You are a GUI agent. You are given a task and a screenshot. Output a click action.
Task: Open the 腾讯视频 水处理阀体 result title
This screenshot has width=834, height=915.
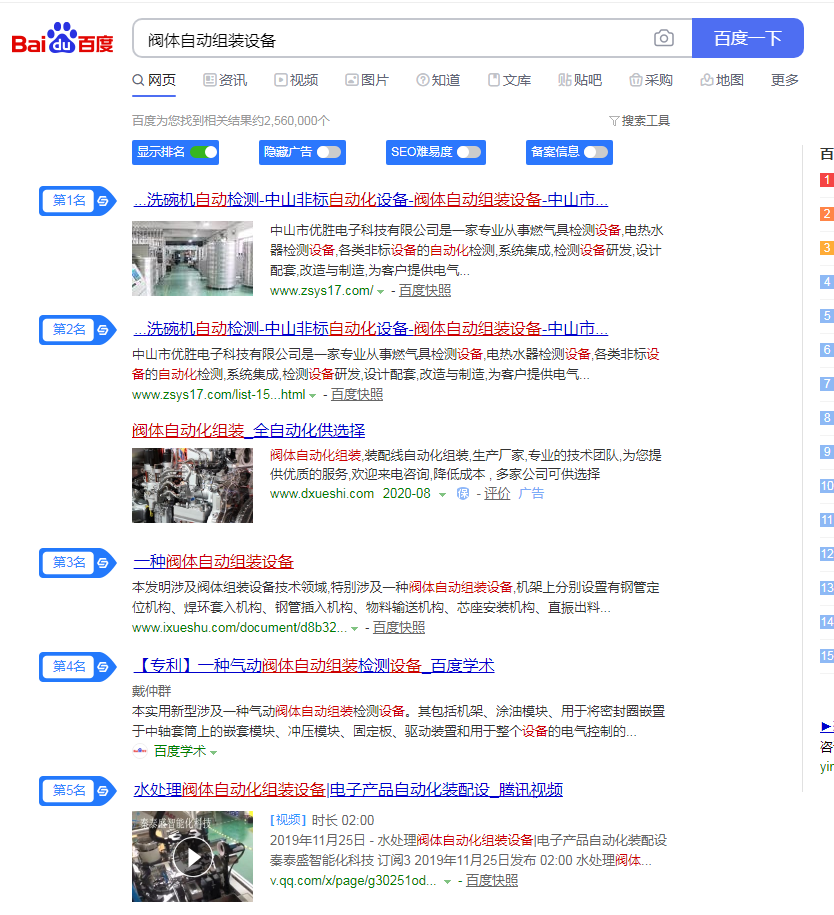(x=348, y=790)
